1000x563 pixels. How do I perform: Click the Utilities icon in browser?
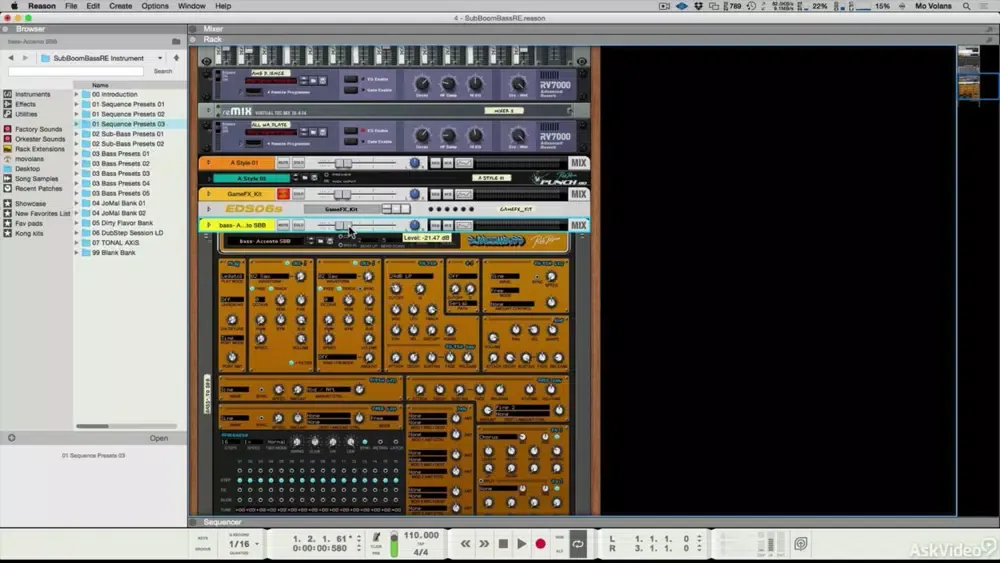tap(8, 114)
